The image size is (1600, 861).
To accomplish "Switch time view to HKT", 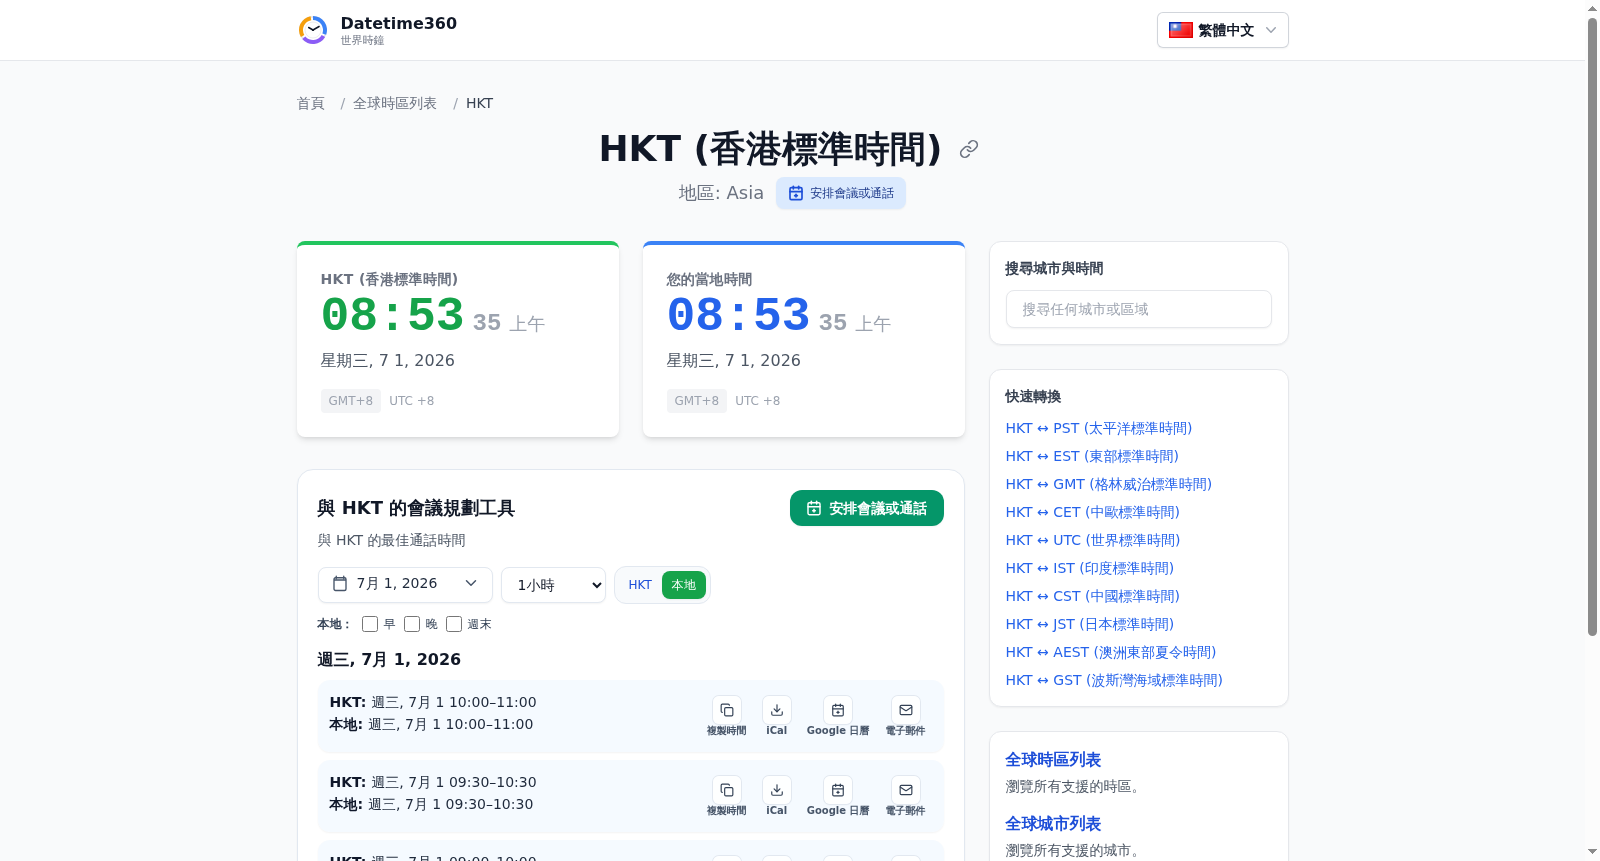I will pyautogui.click(x=640, y=585).
